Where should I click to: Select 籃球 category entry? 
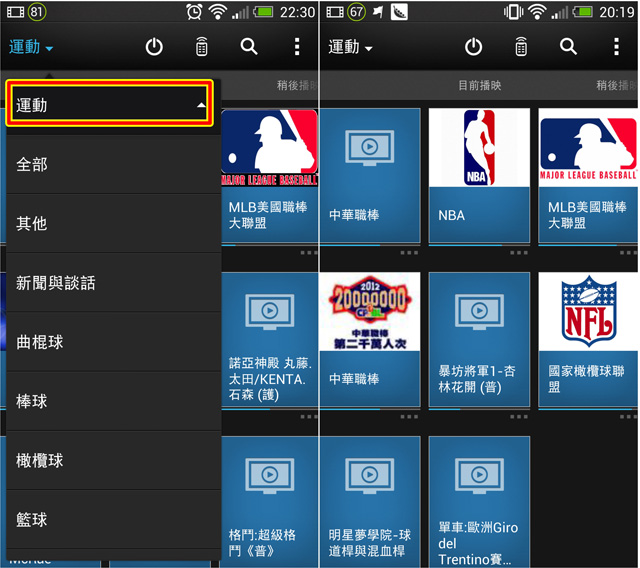coord(113,519)
